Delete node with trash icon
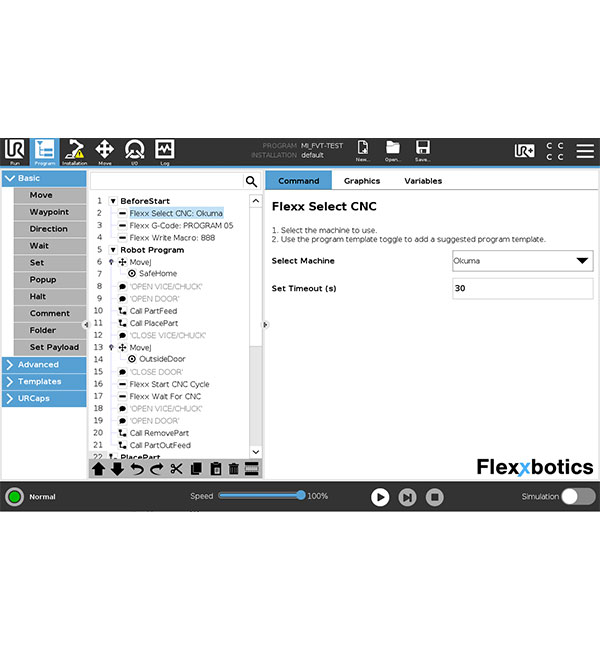 pyautogui.click(x=234, y=469)
